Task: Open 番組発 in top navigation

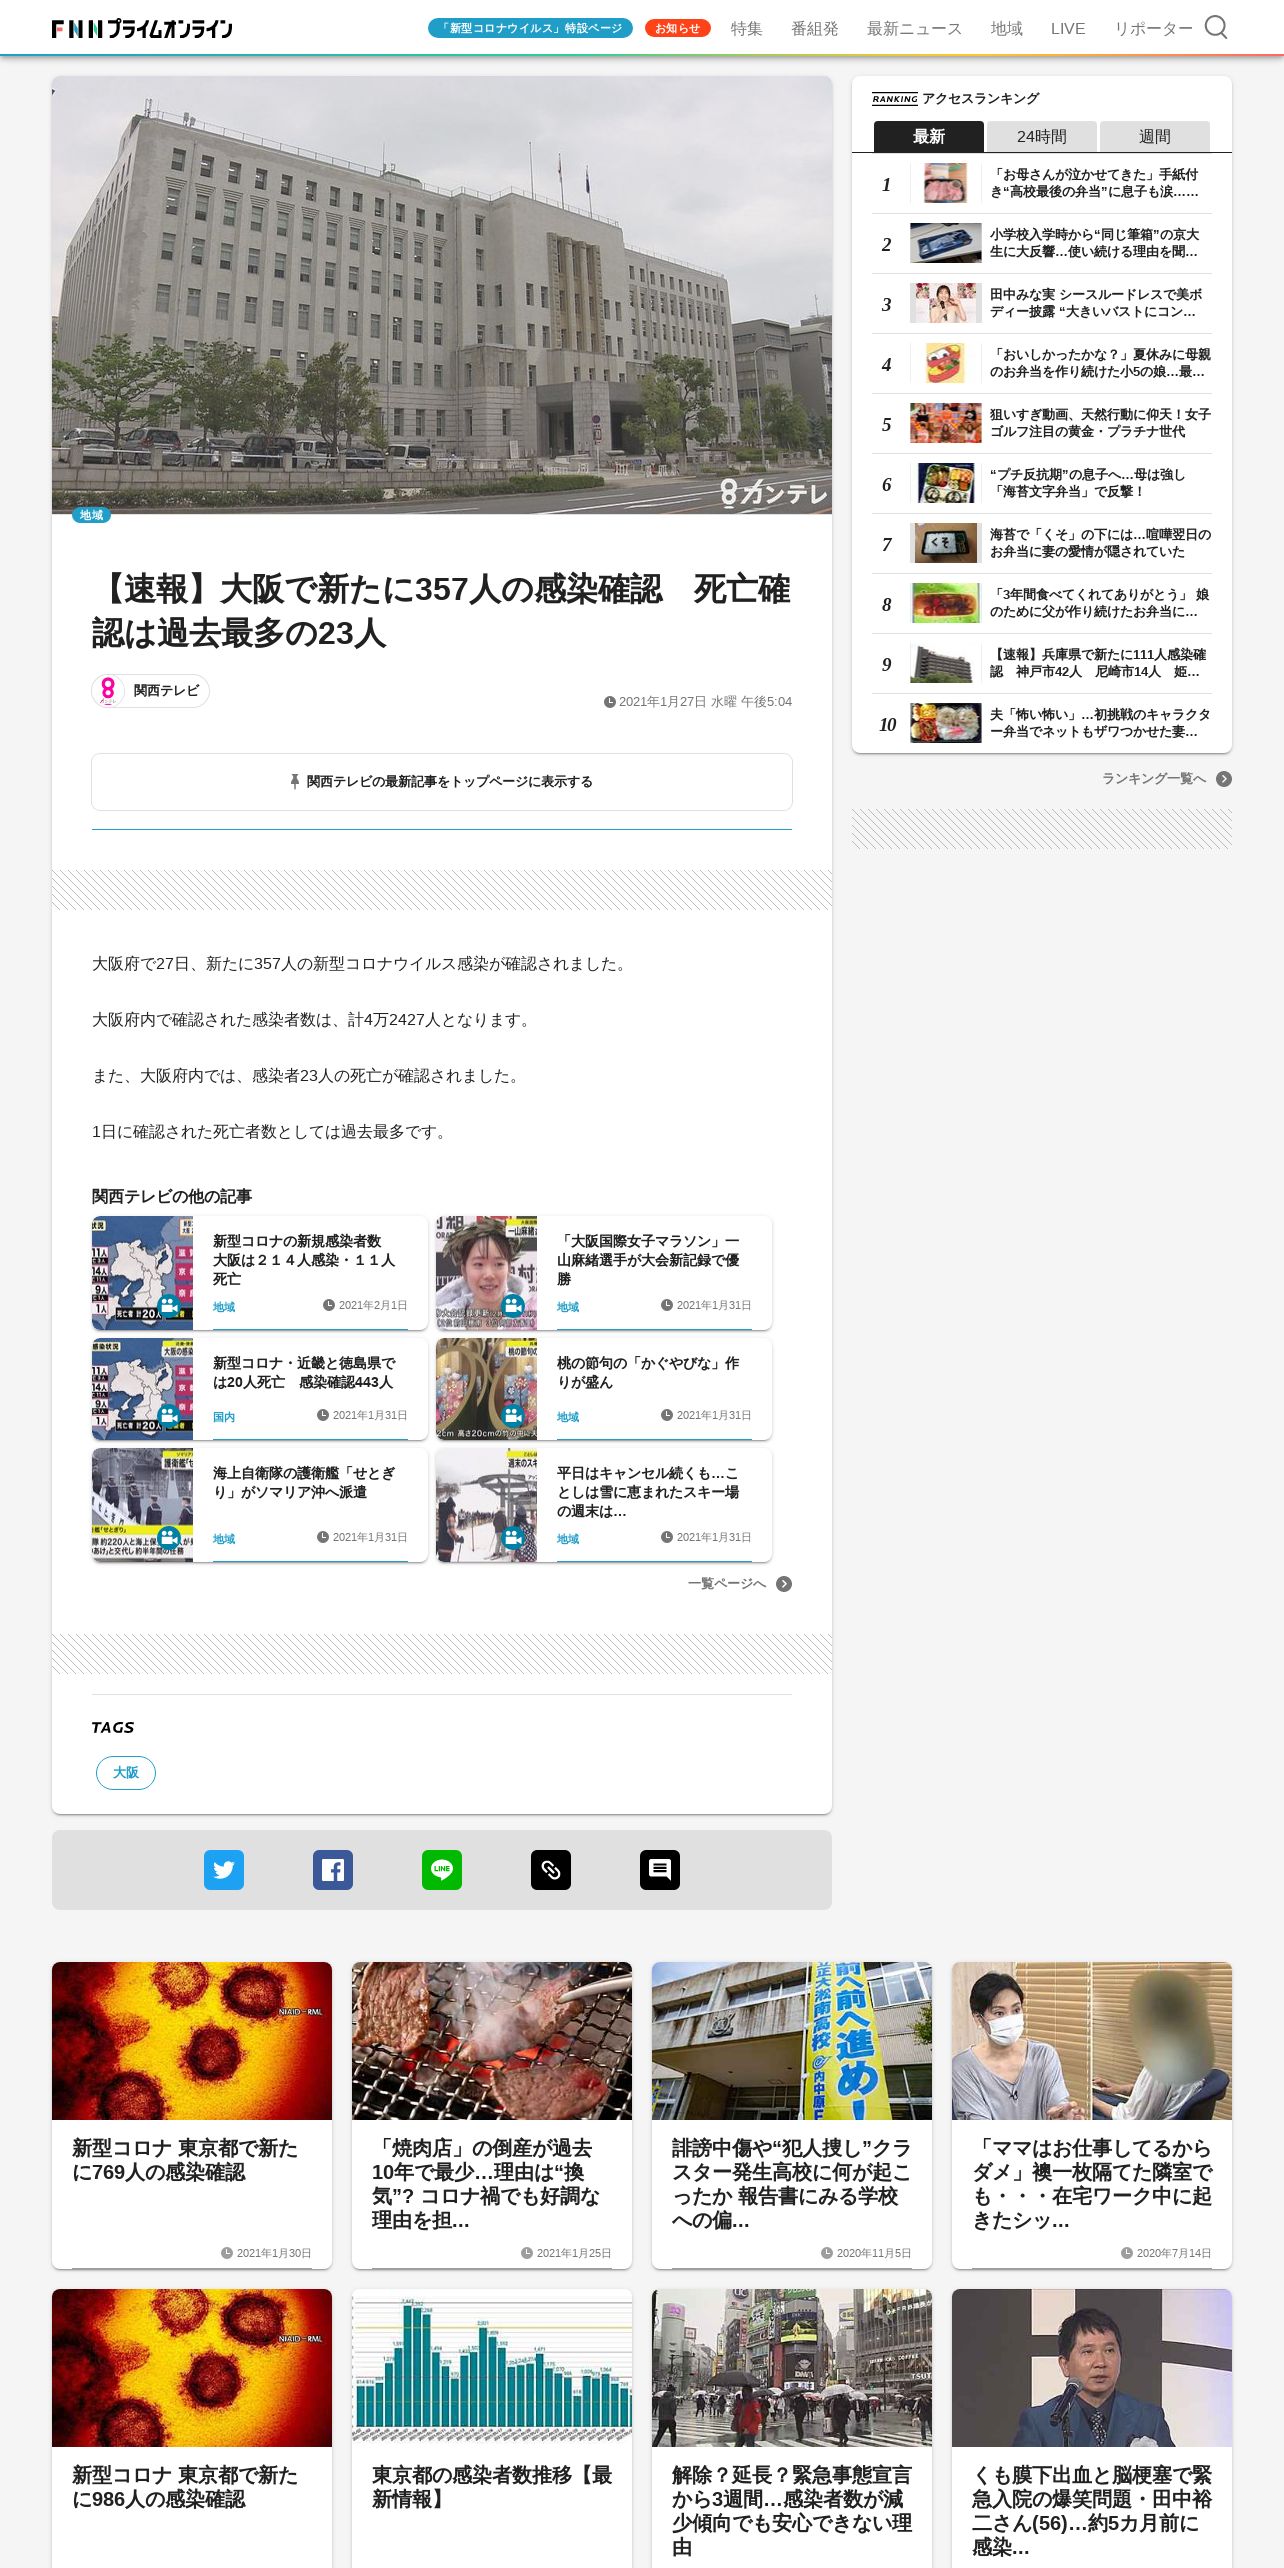Action: coord(815,28)
